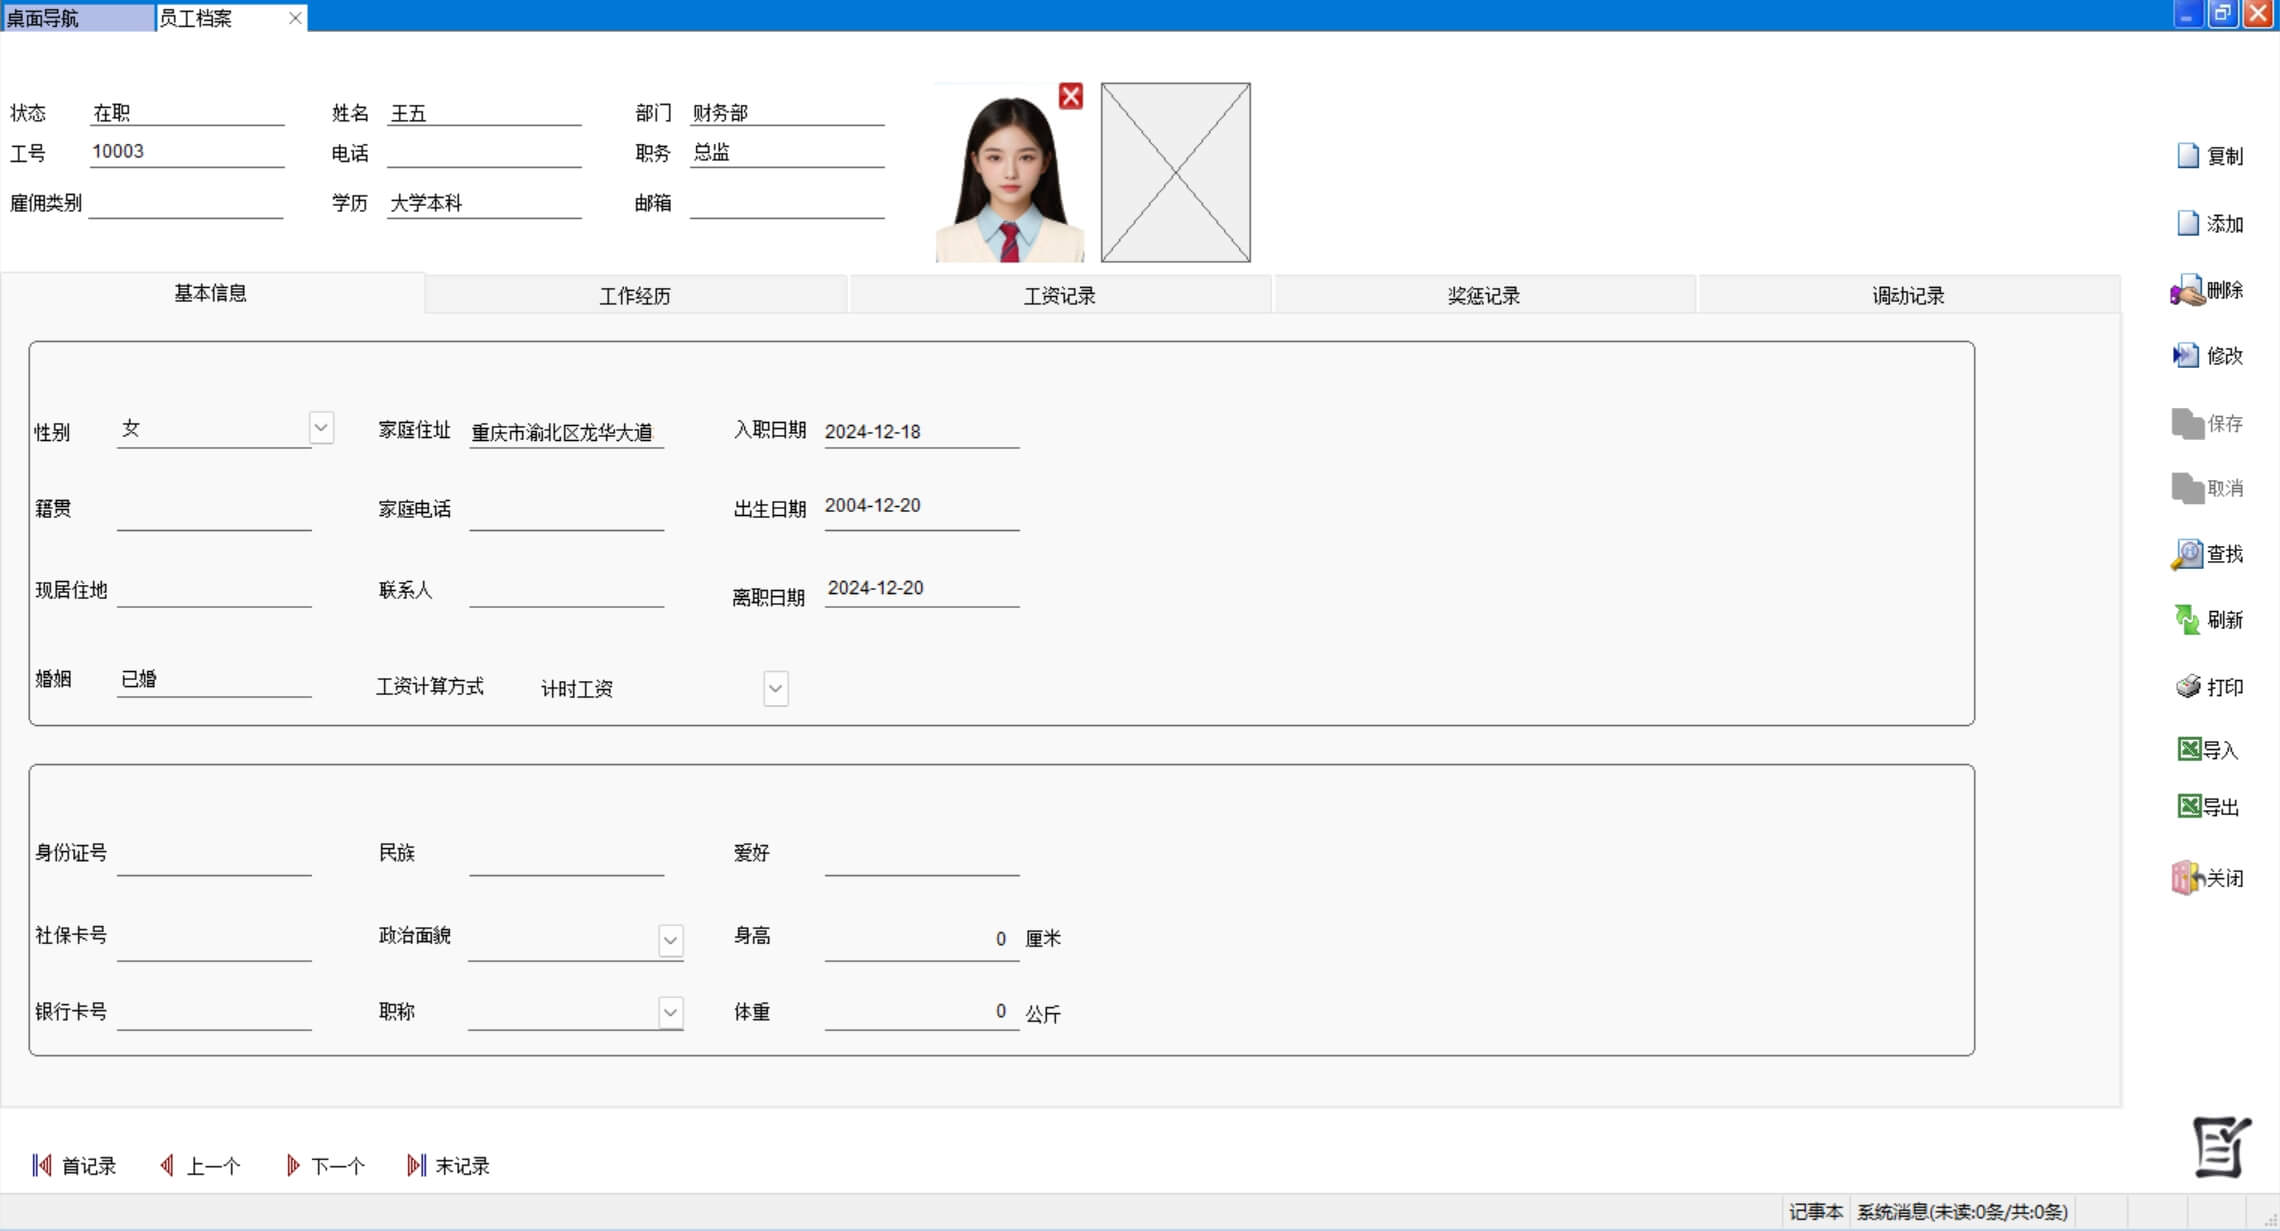
Task: Go to 下一个 (next) record
Action: (x=326, y=1166)
